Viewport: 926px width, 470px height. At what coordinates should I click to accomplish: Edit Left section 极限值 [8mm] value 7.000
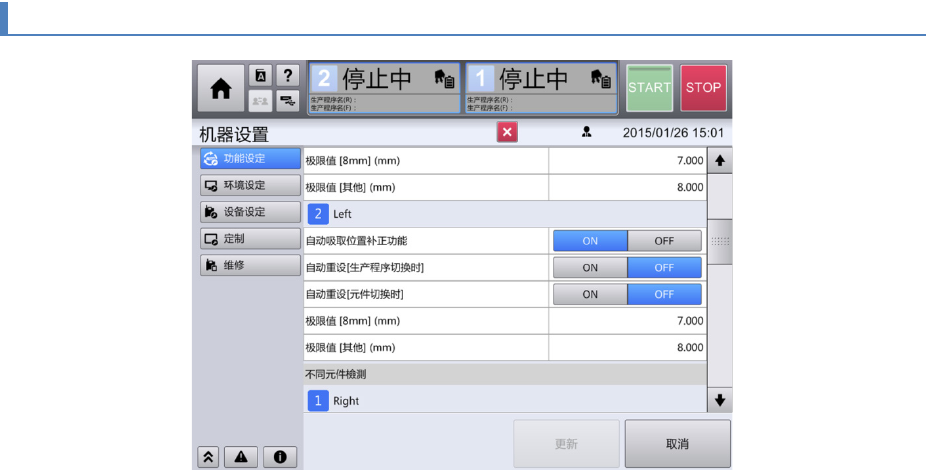[627, 321]
